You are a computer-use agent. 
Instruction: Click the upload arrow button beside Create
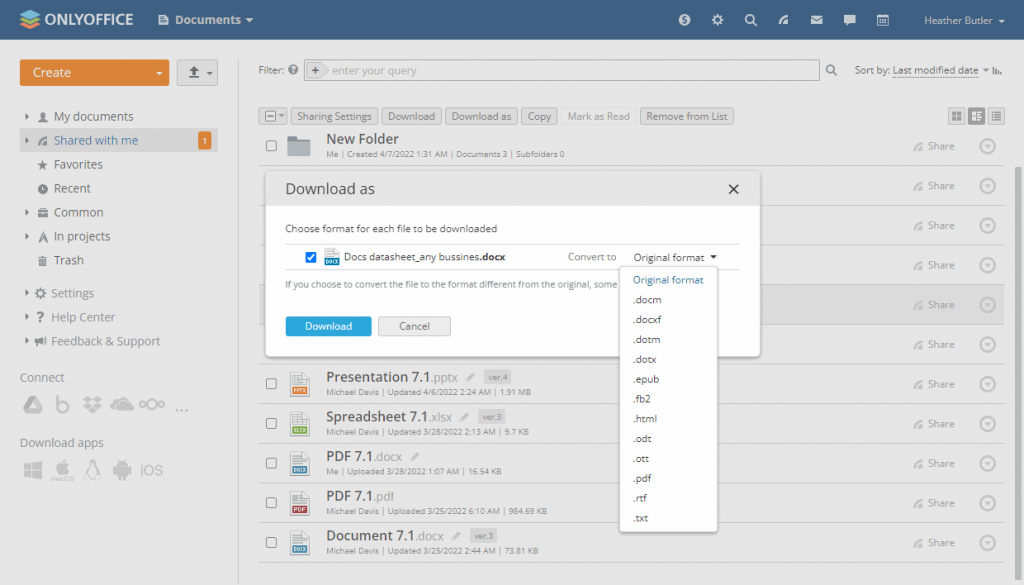point(197,72)
